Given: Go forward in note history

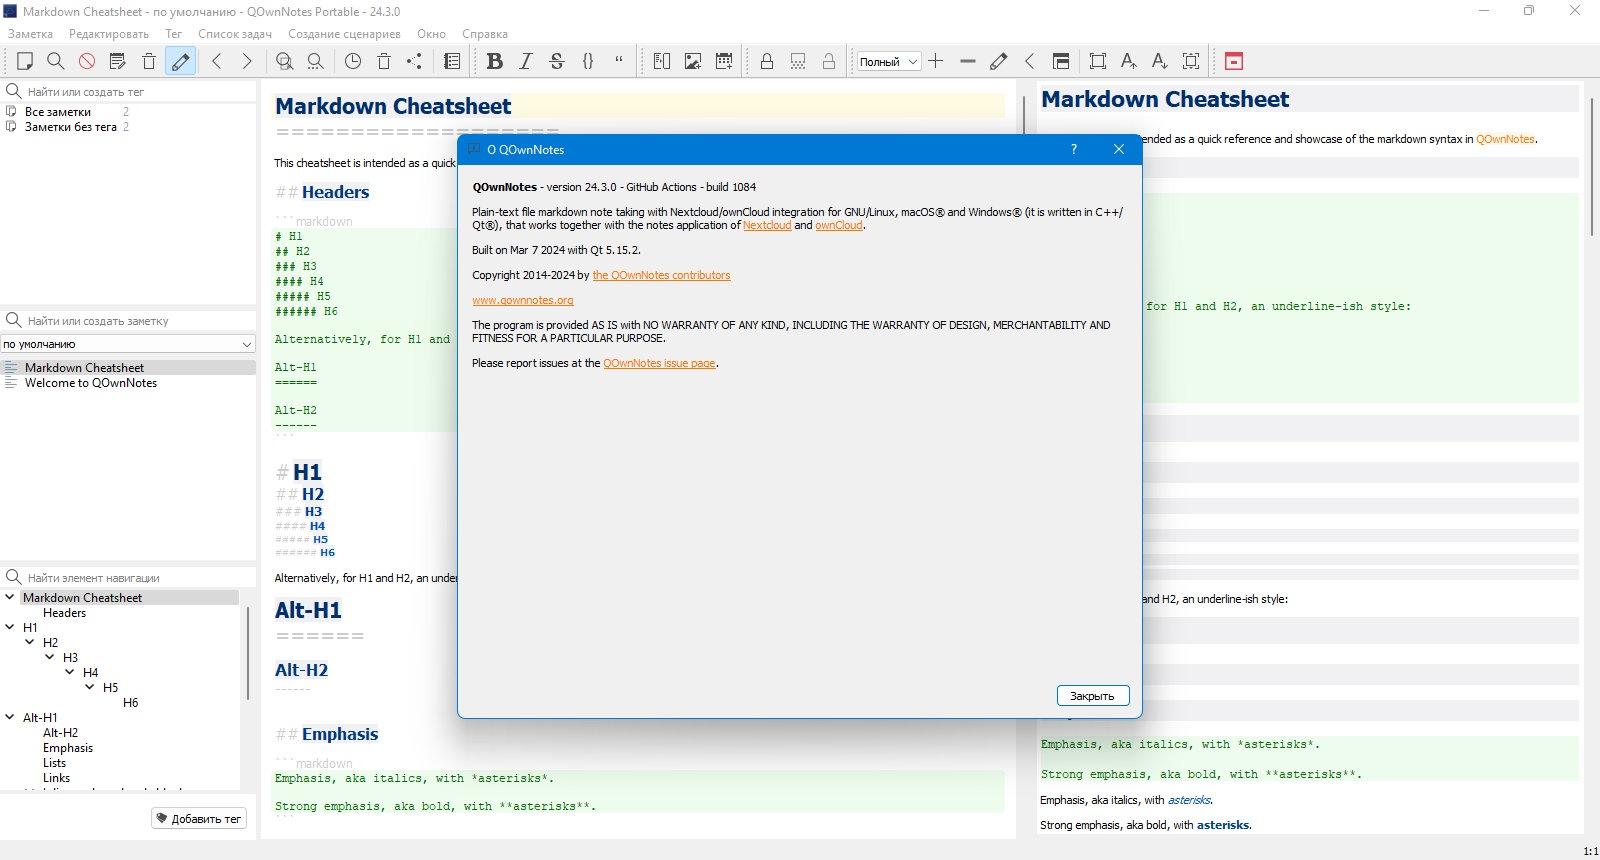Looking at the screenshot, I should (x=247, y=61).
